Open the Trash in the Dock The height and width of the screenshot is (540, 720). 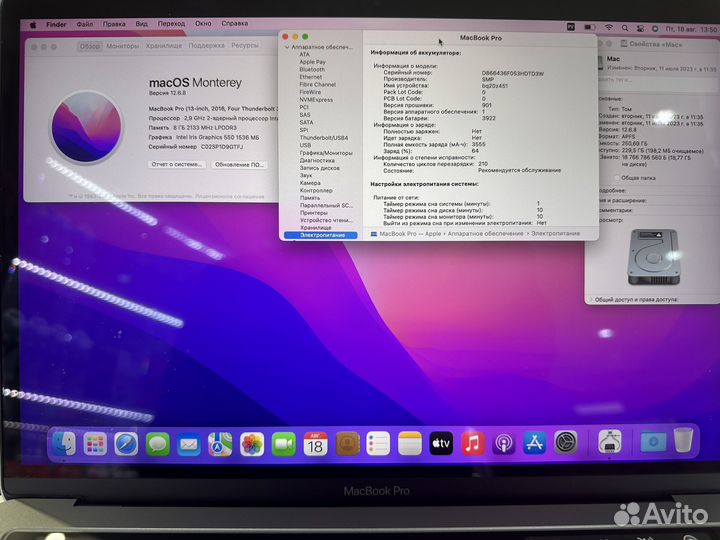point(684,440)
